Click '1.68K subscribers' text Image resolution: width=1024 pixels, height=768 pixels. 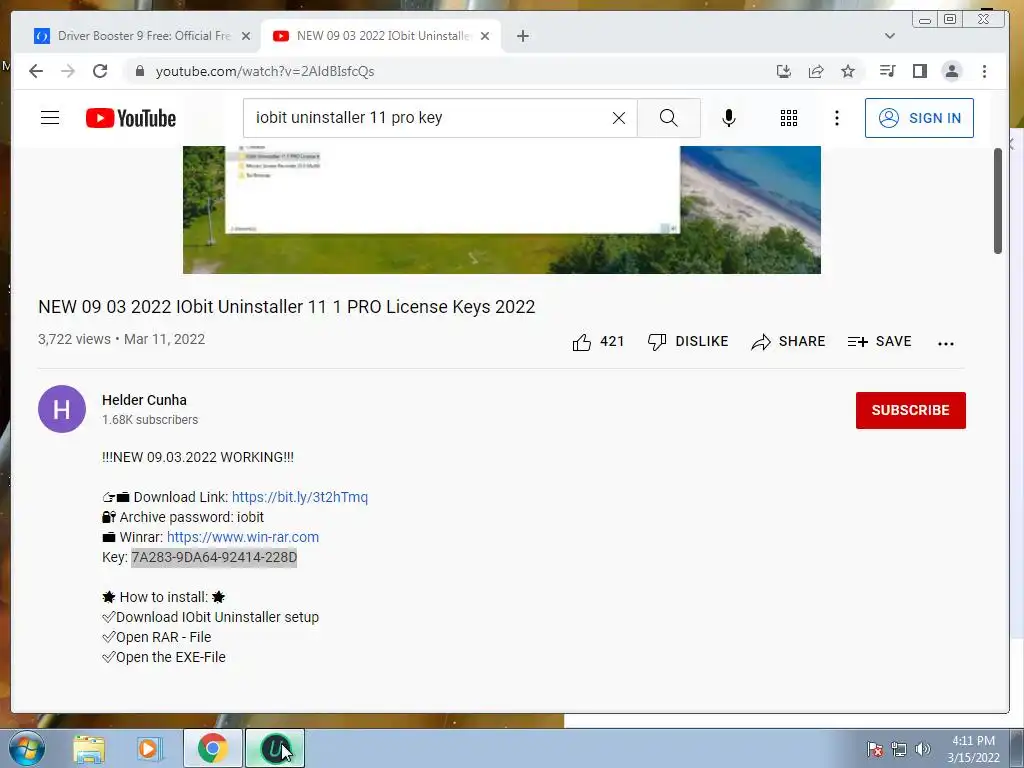point(150,420)
